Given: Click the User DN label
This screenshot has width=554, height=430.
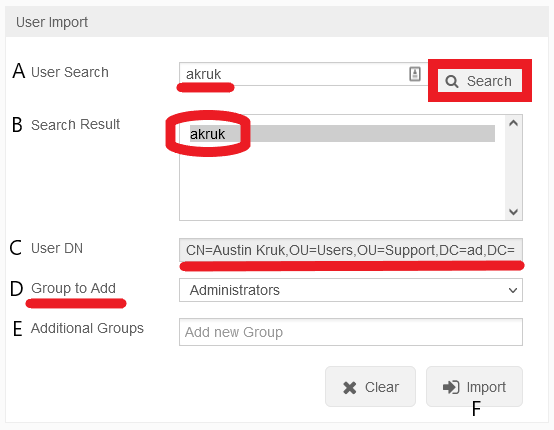Looking at the screenshot, I should [x=57, y=248].
